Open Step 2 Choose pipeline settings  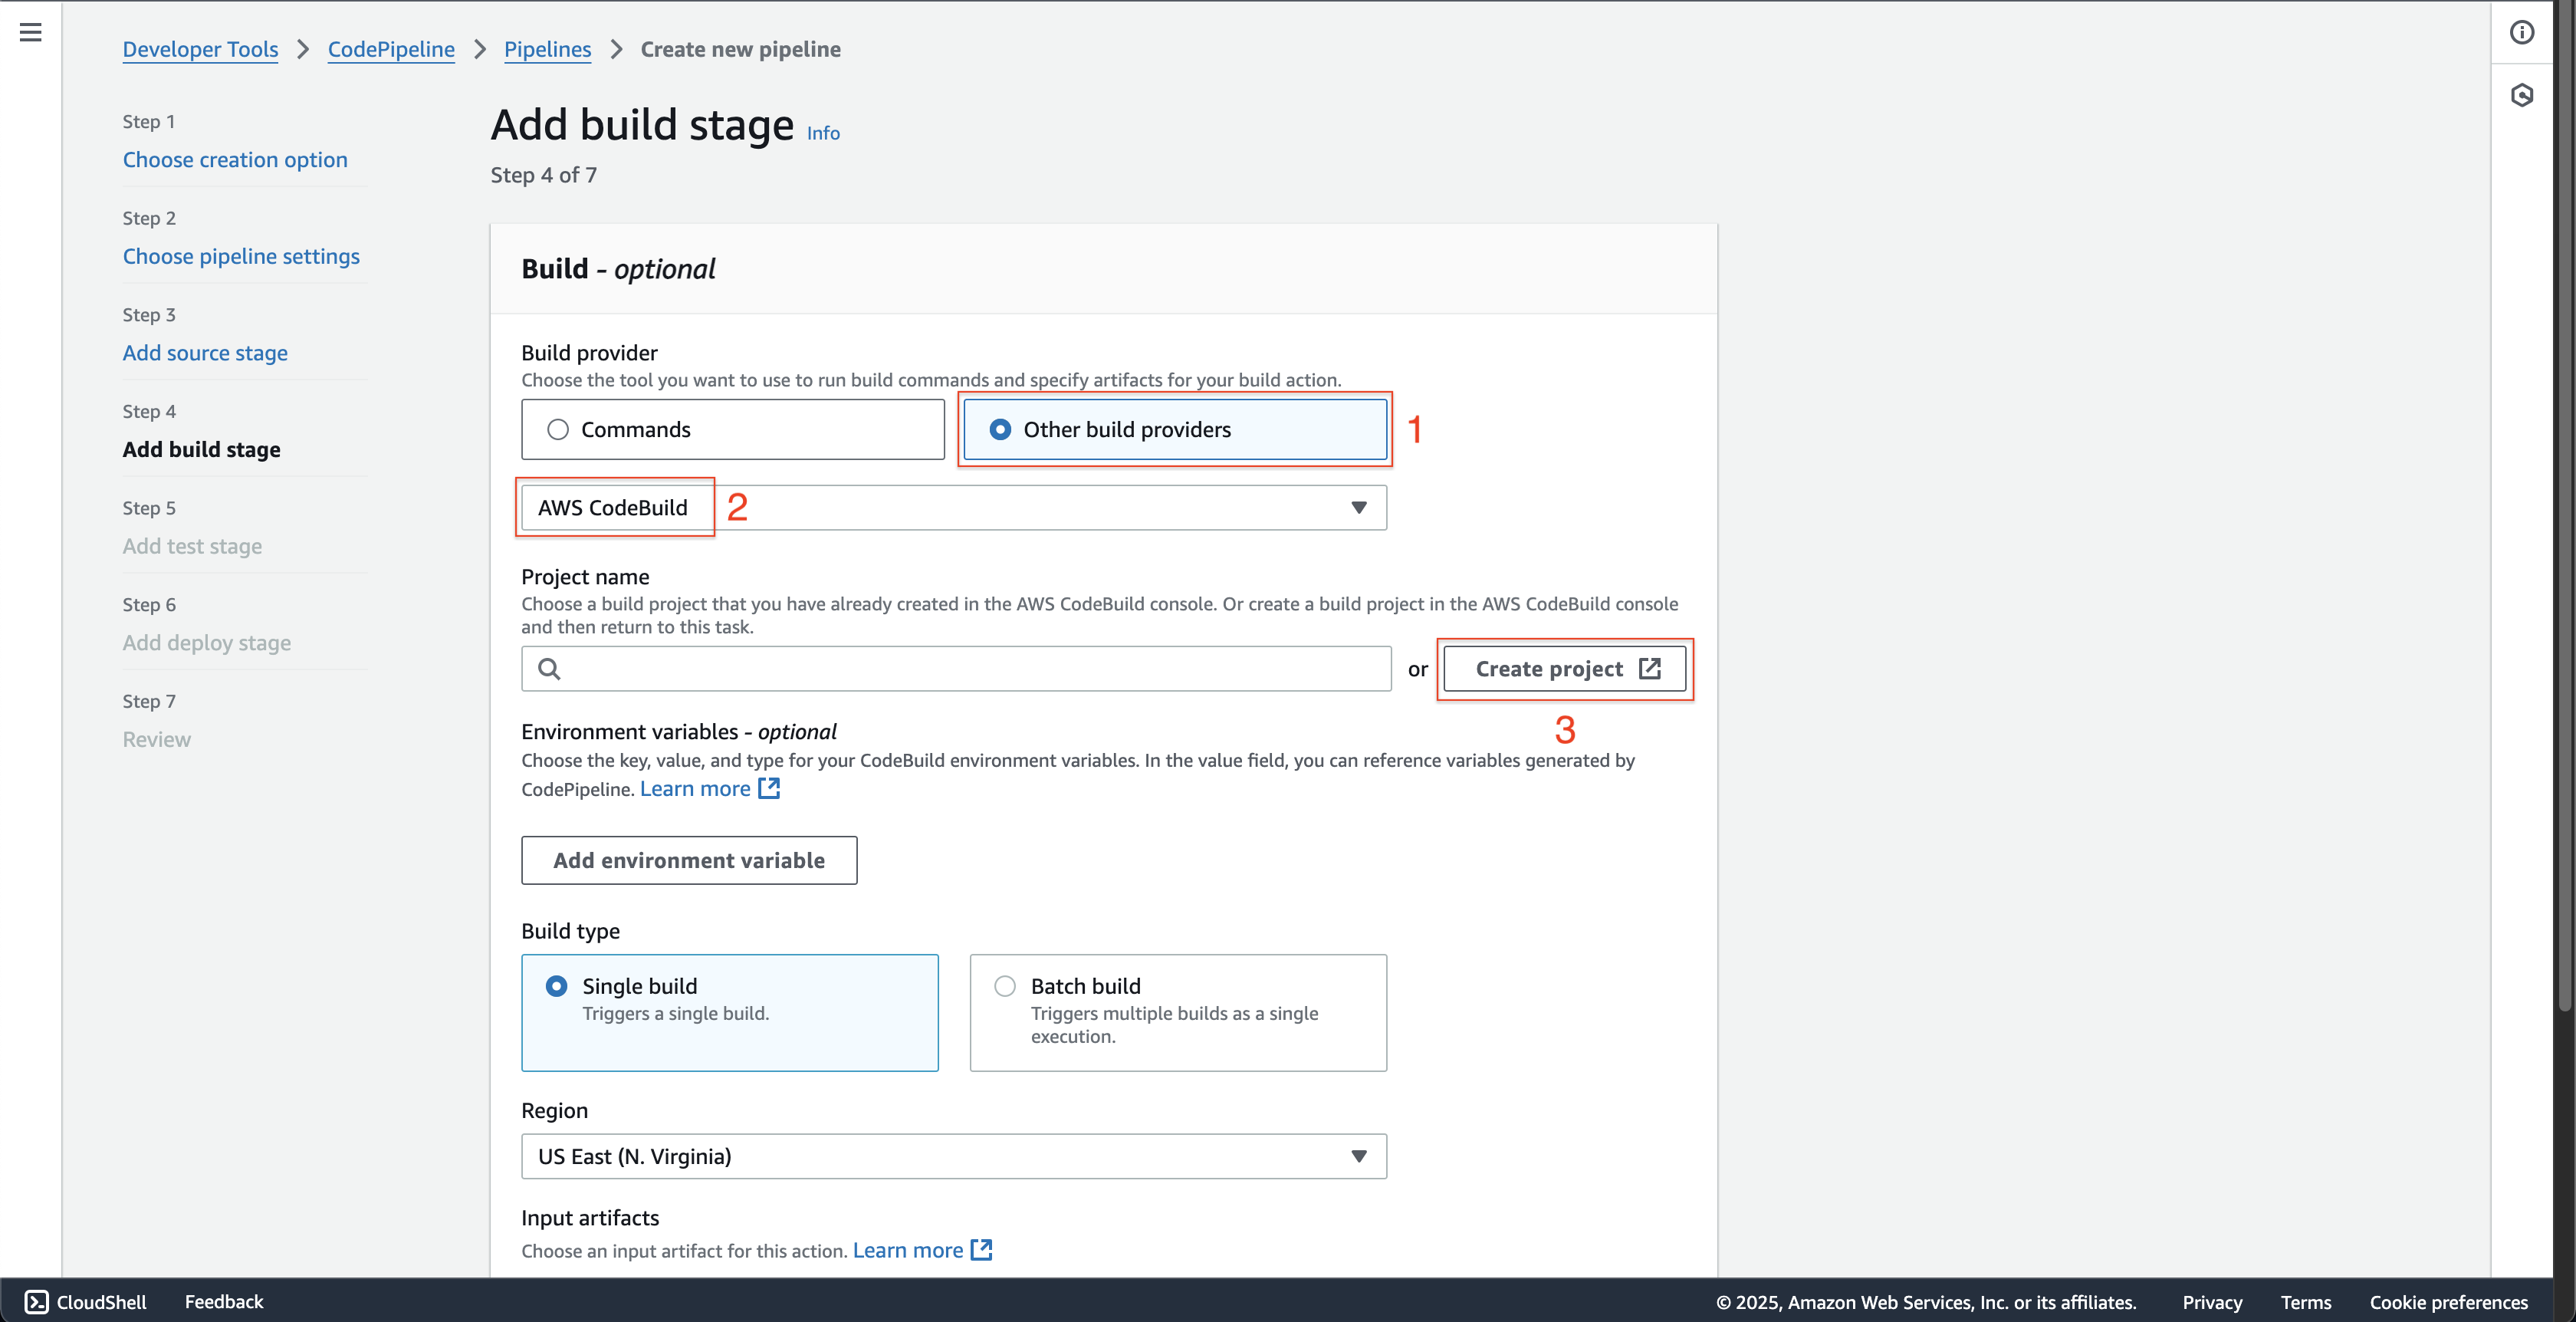coord(241,256)
